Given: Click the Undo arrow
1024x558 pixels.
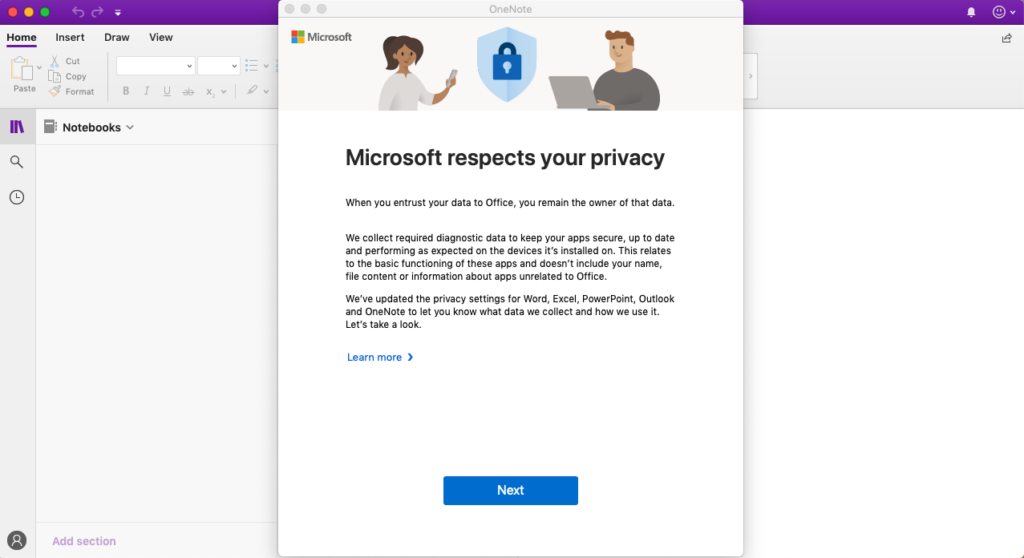Looking at the screenshot, I should tap(78, 12).
